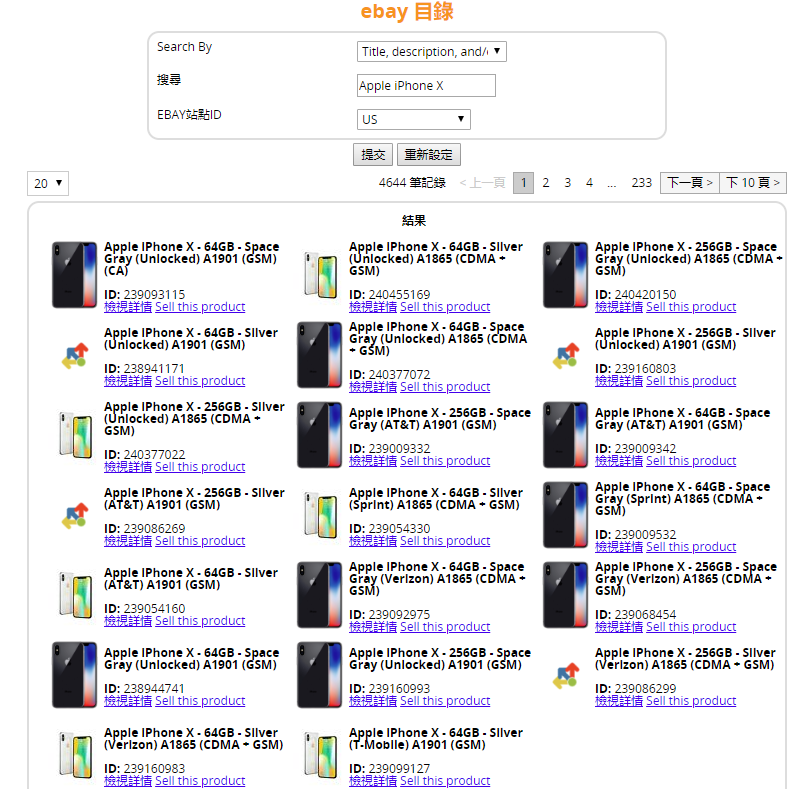Image resolution: width=806 pixels, height=789 pixels.
Task: Click title 'Apple iPhone X - 64GB - Silver (Sprint)'
Action: (x=436, y=499)
